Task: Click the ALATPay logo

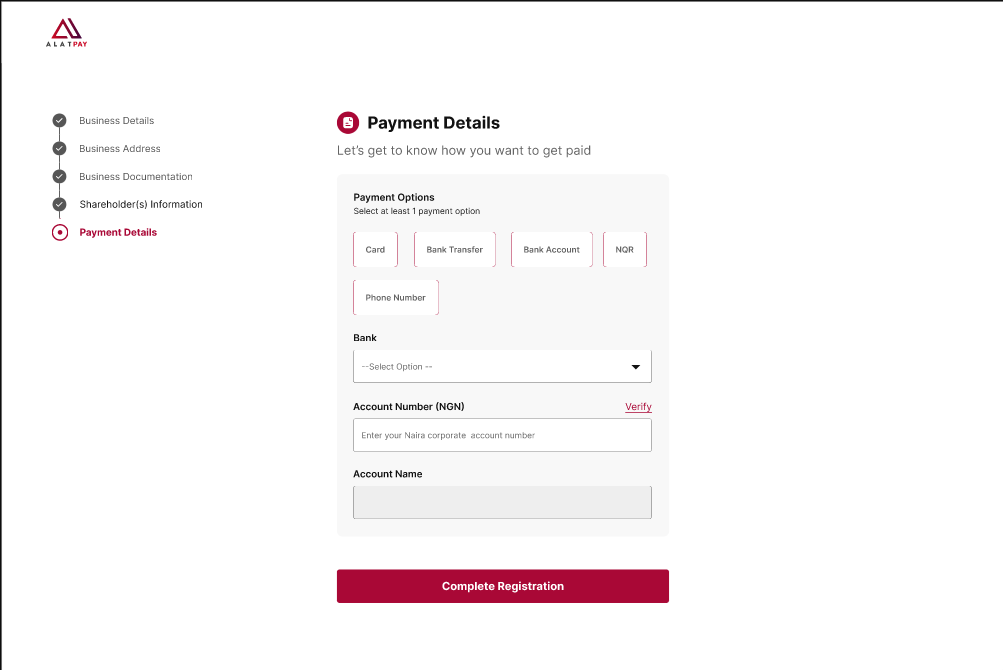Action: pos(67,33)
